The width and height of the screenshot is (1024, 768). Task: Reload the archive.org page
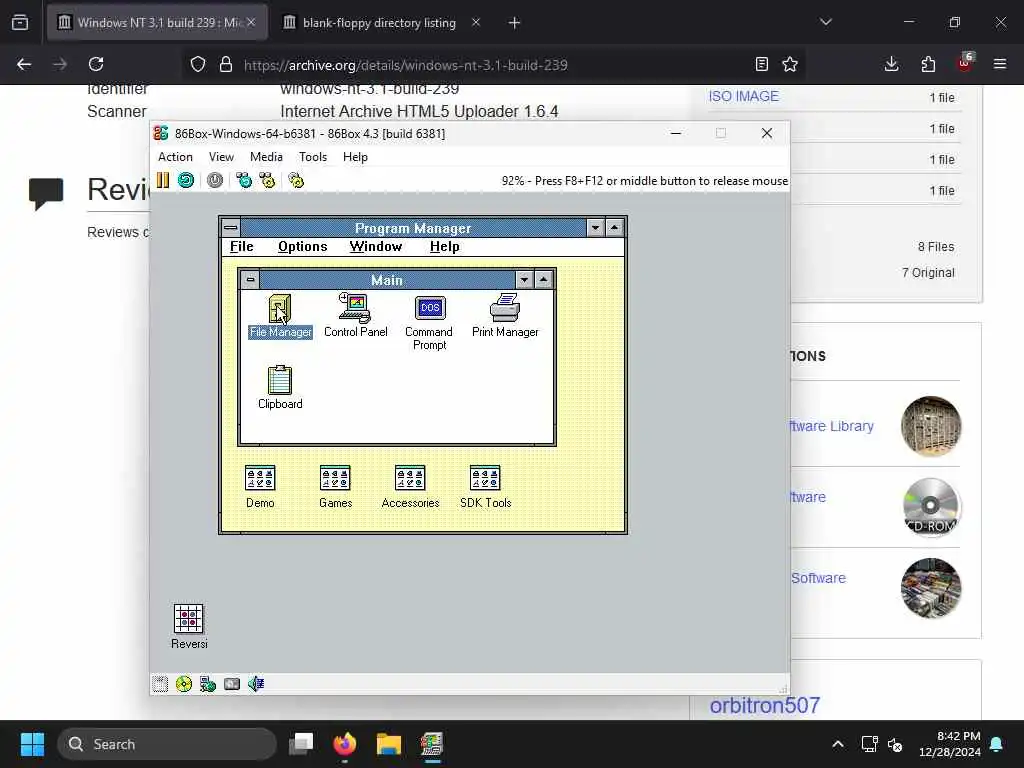pos(96,64)
